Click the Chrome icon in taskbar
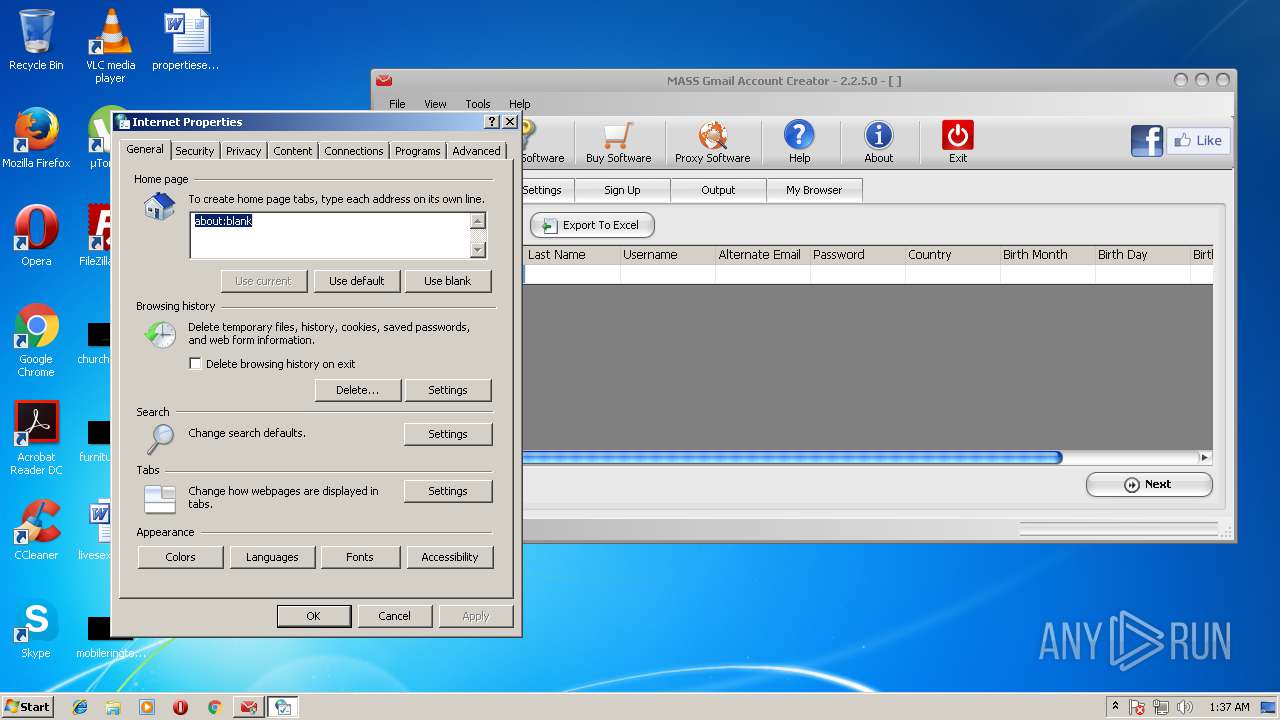Screen dimensions: 1280x720 tap(214, 707)
